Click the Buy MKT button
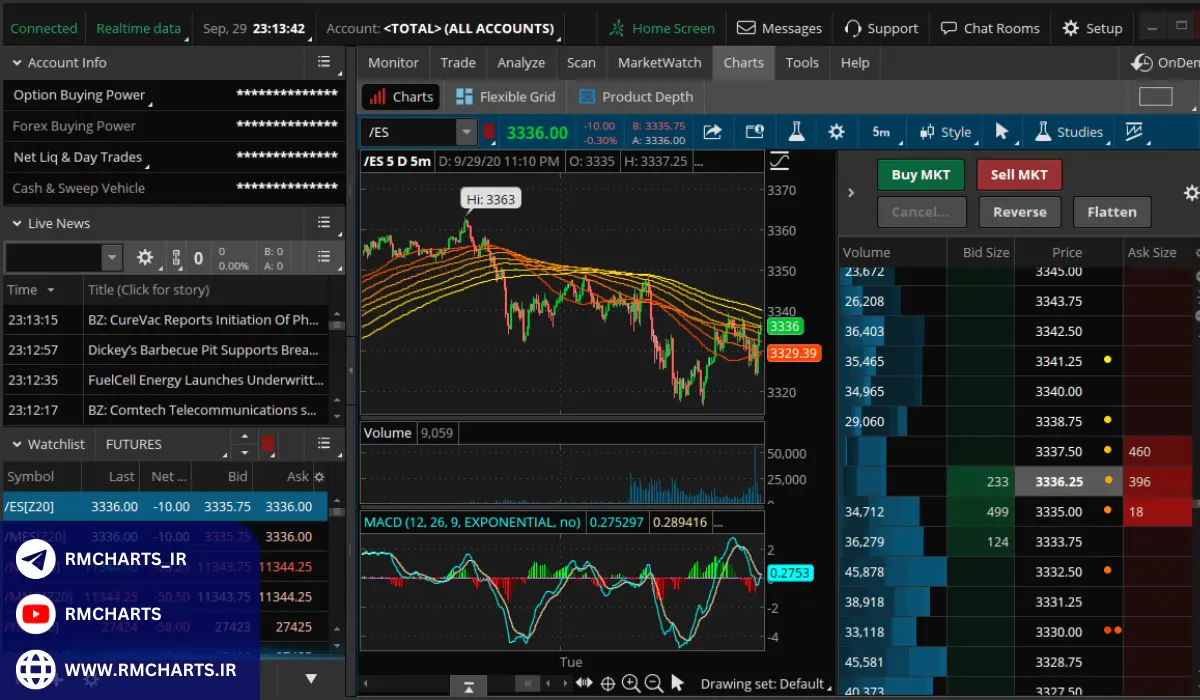The image size is (1200, 700). [920, 174]
